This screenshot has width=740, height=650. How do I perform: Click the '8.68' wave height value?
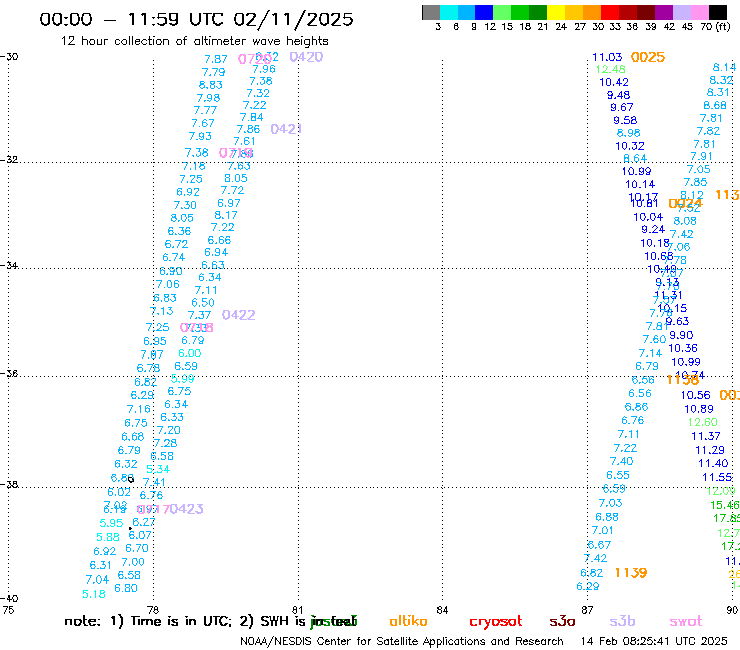point(715,105)
